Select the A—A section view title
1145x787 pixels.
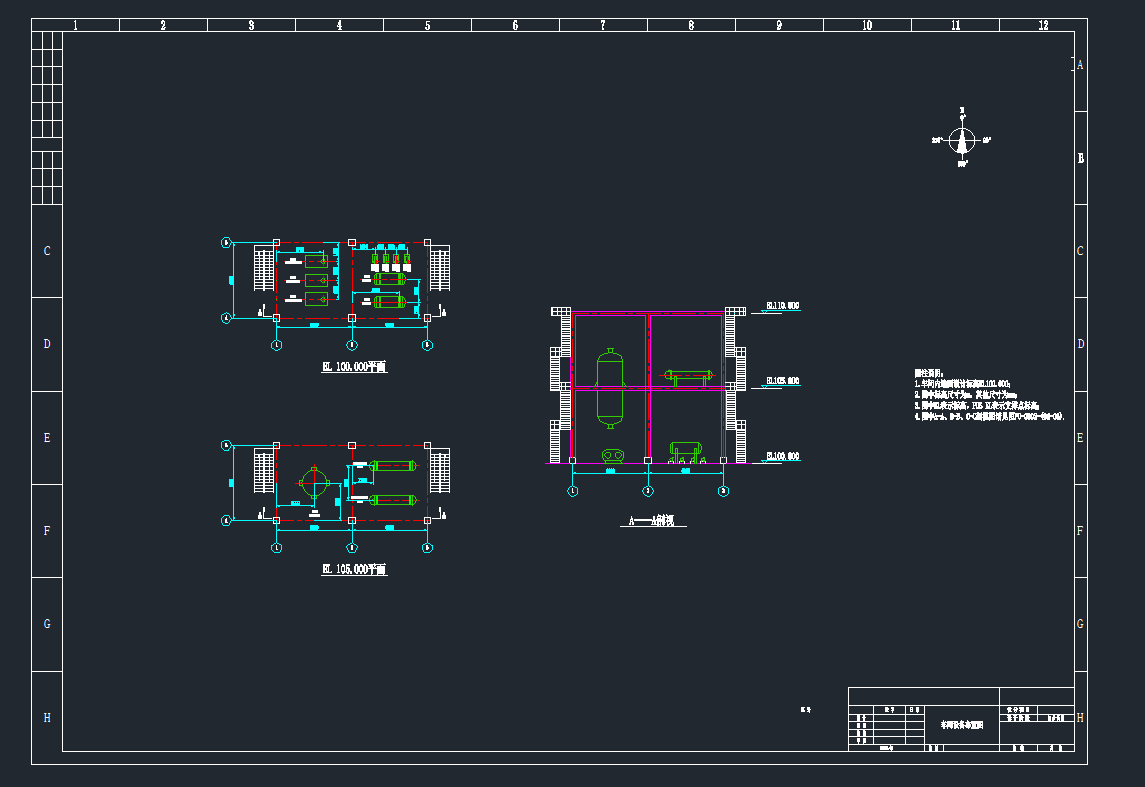(651, 521)
